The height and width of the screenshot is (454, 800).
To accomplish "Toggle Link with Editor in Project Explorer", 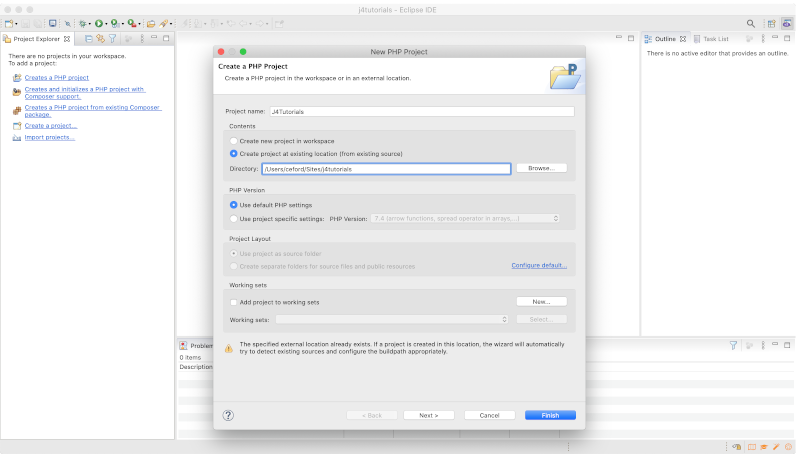I will 101,39.
